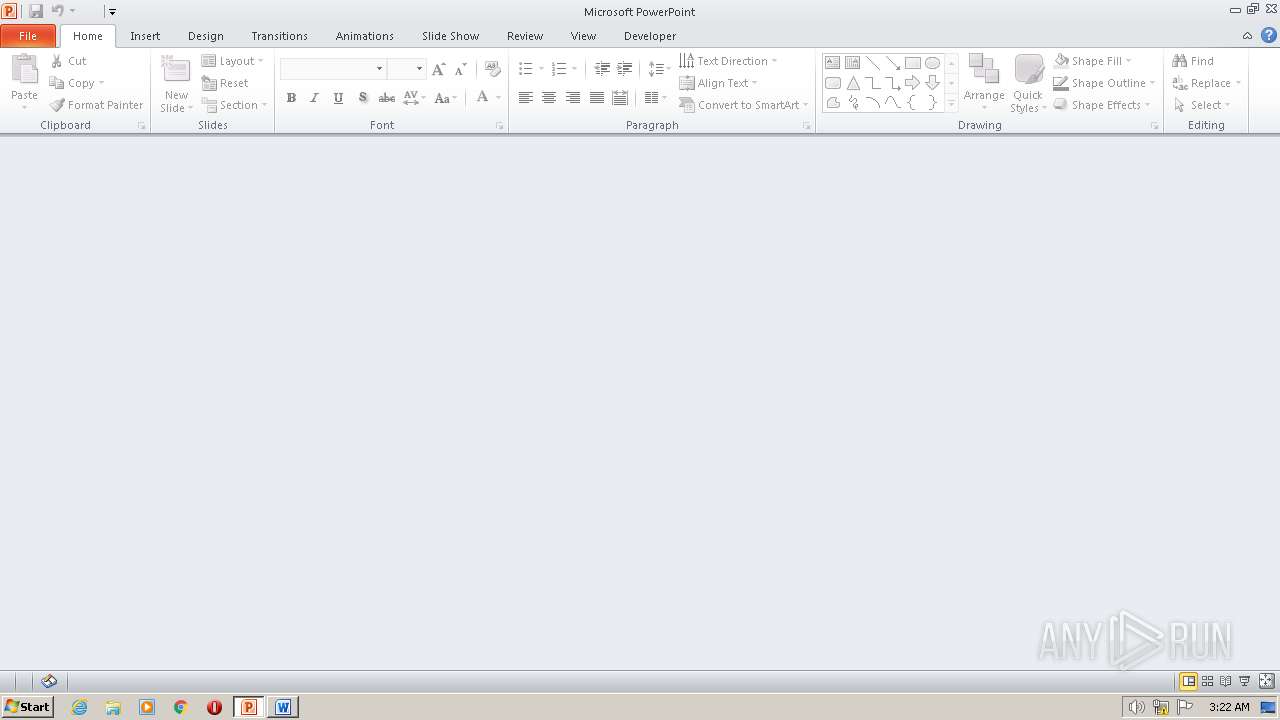
Task: Toggle text Shadow formatting
Action: pos(362,98)
